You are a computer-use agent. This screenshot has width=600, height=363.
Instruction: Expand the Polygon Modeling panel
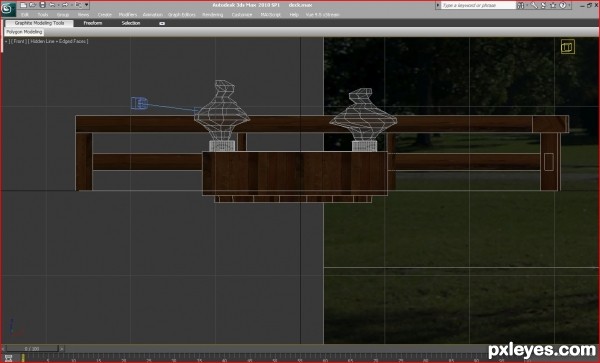tap(24, 32)
